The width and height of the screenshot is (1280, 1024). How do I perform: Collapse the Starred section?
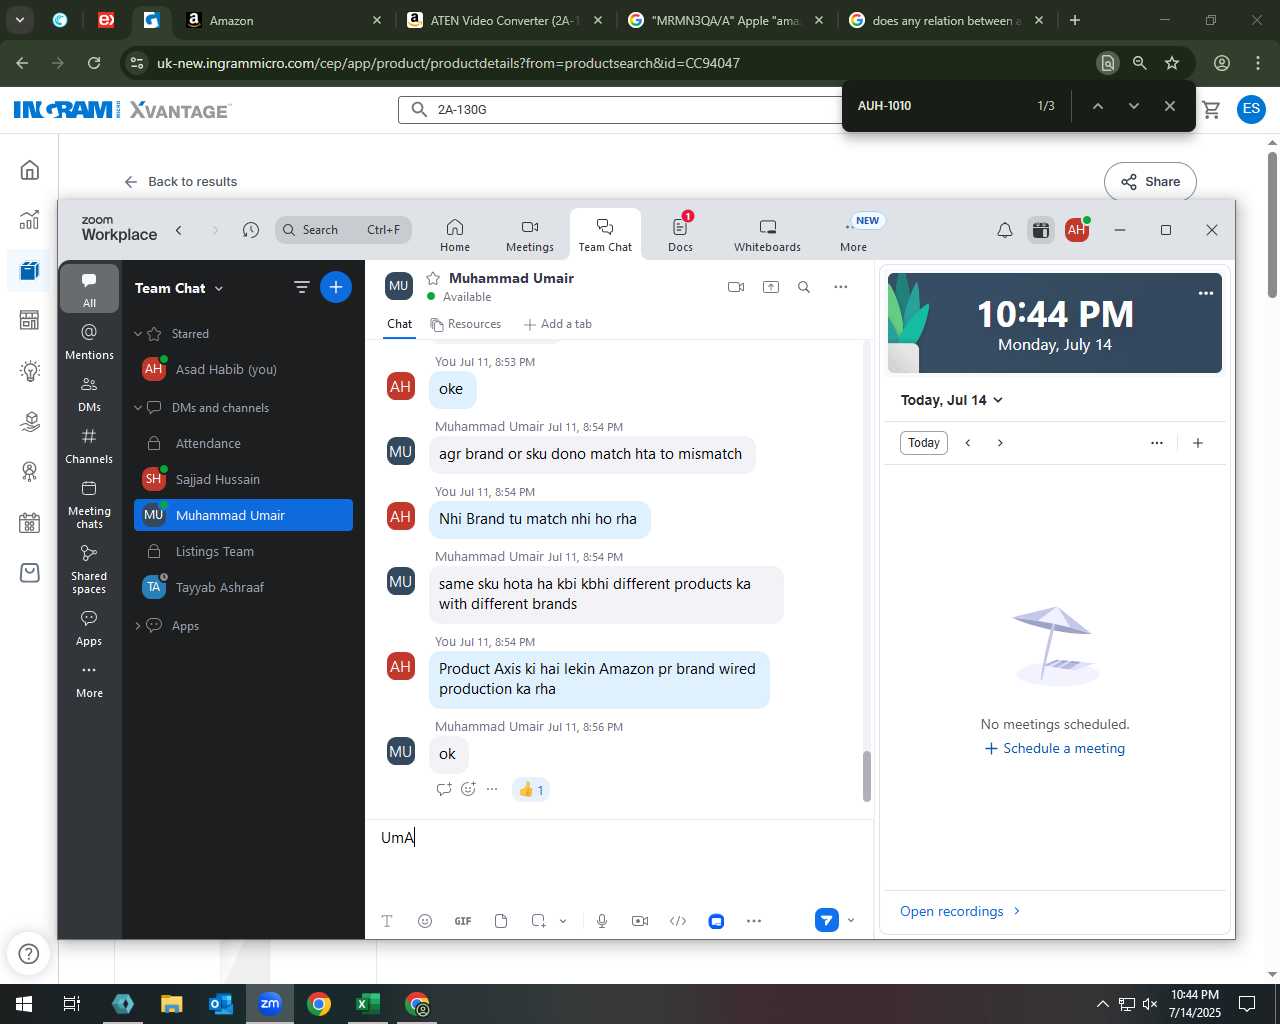[x=138, y=334]
